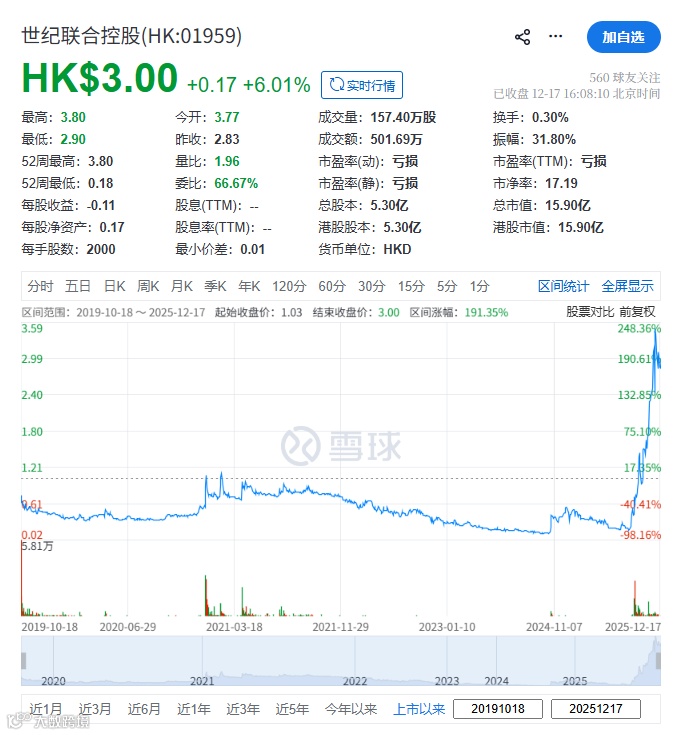Open the 月K chart tab
This screenshot has height=735, width=674.
pyautogui.click(x=182, y=286)
